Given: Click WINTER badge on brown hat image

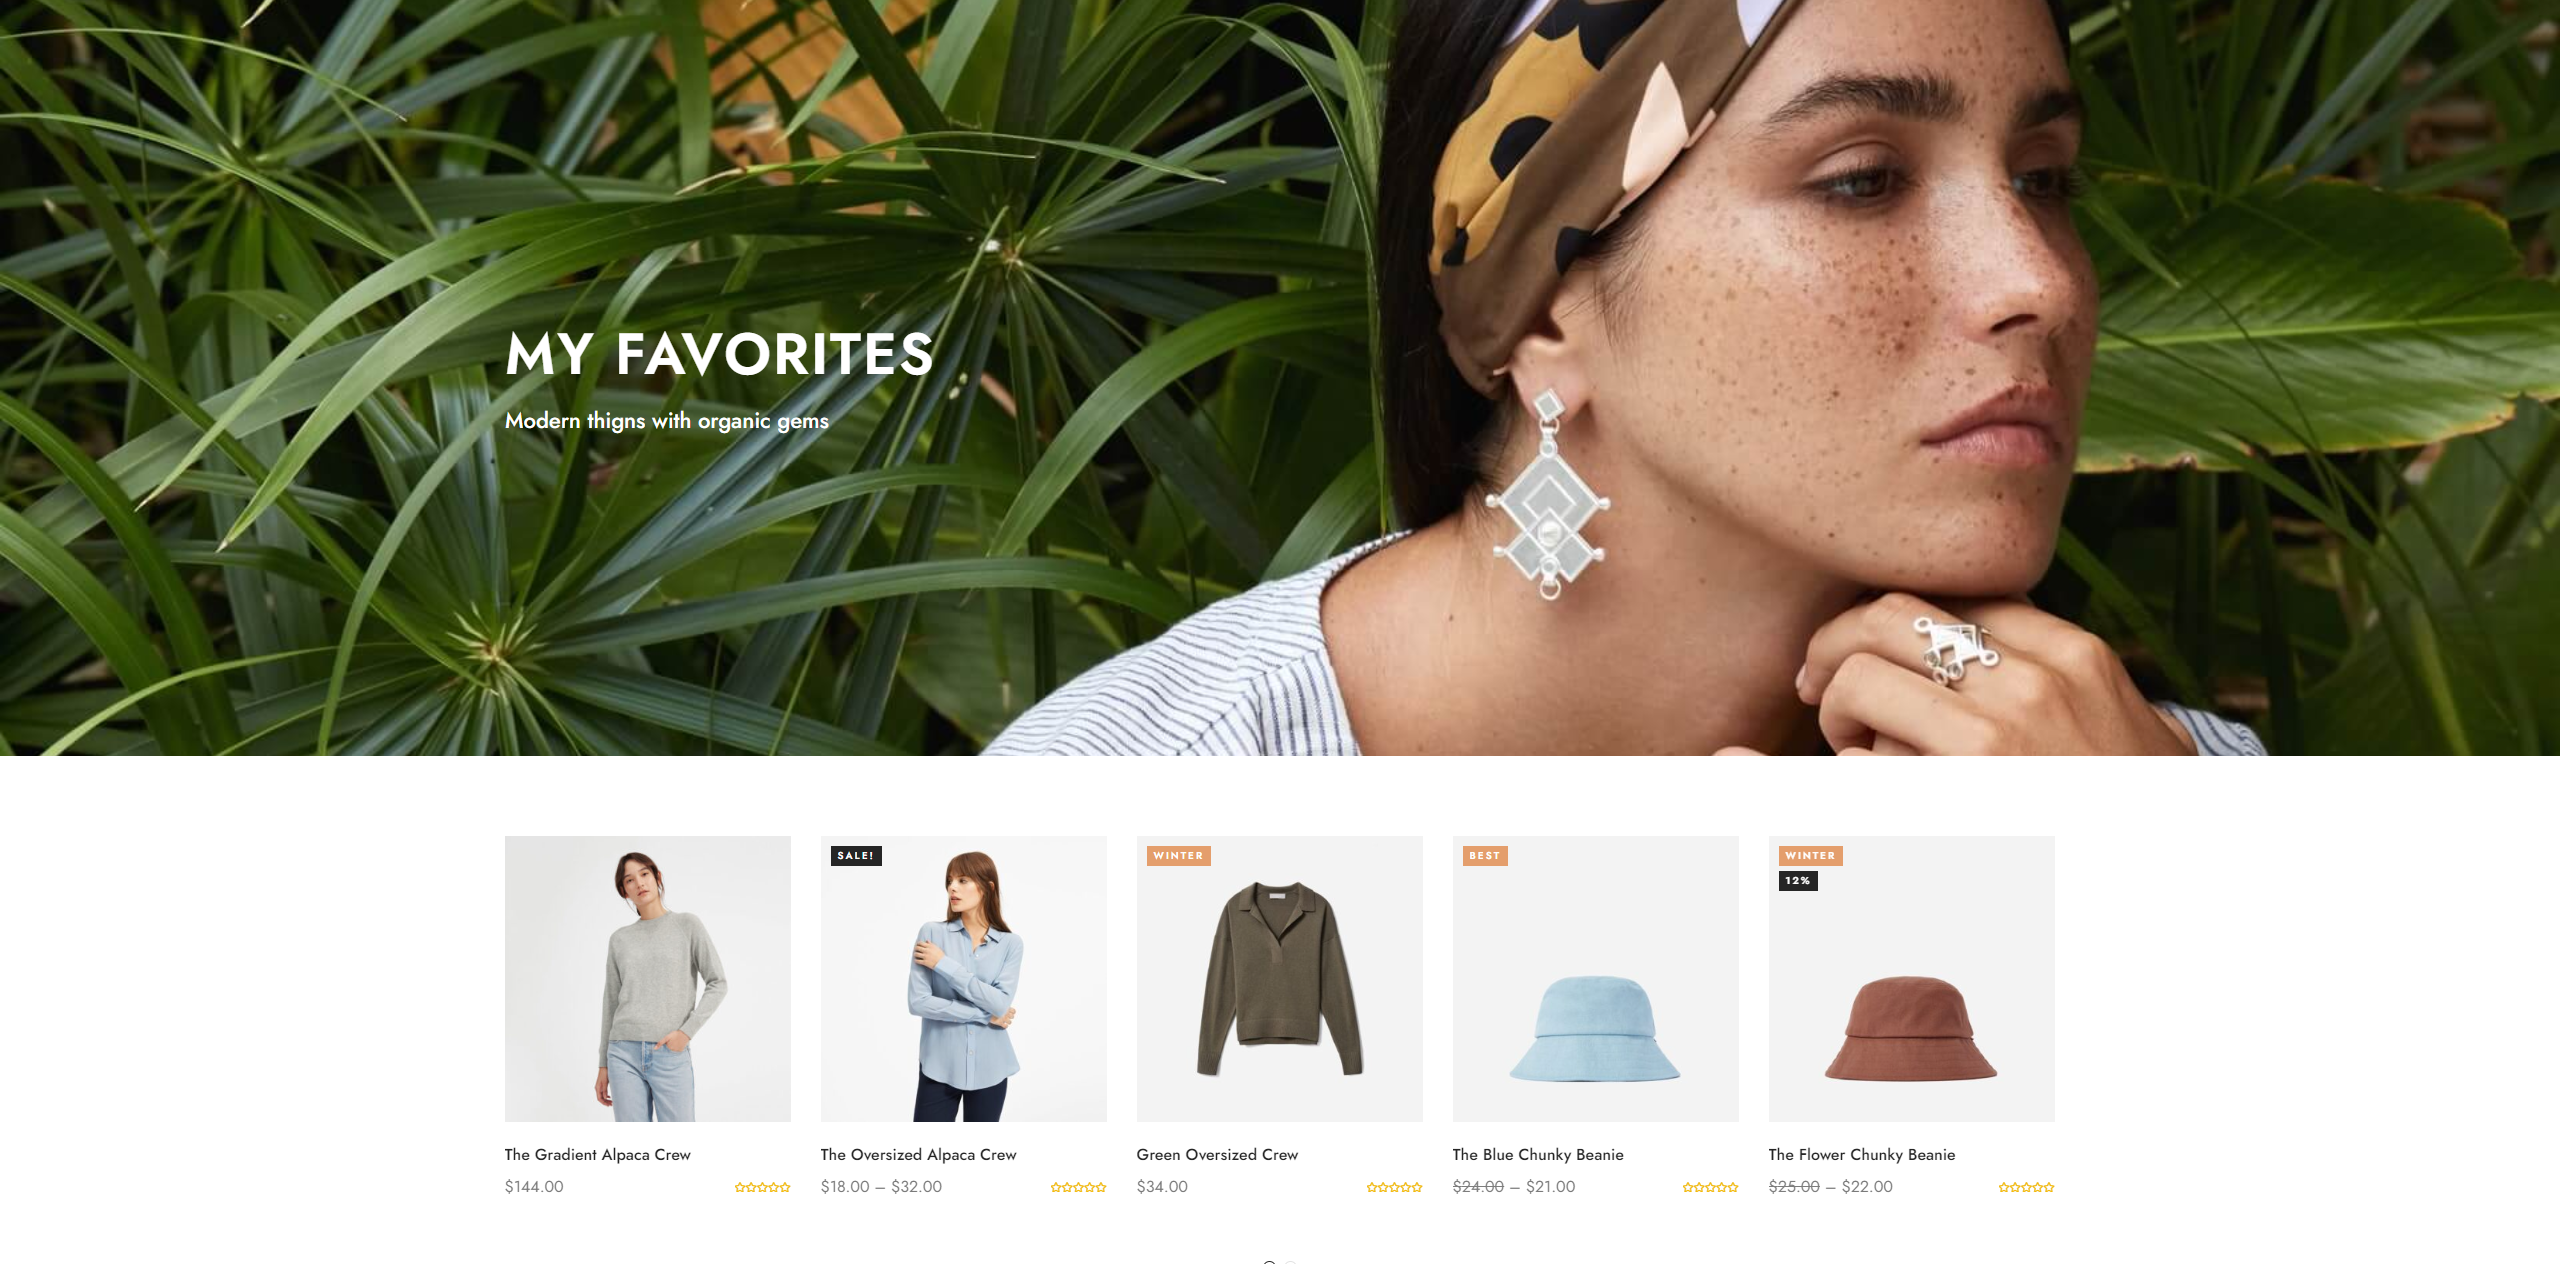Looking at the screenshot, I should pos(1810,856).
